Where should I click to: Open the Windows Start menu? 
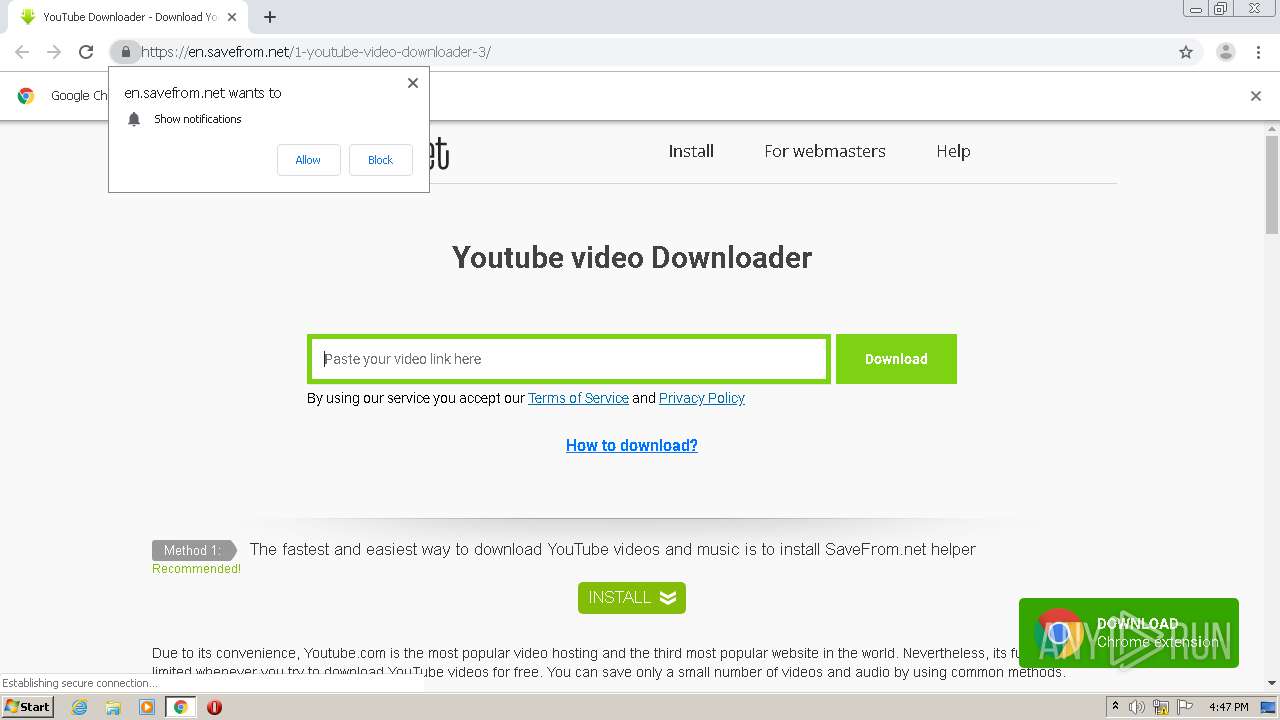point(27,706)
